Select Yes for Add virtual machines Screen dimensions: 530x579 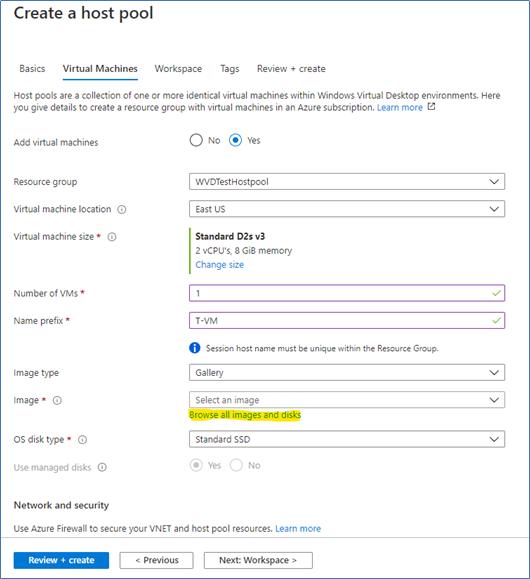pyautogui.click(x=235, y=140)
